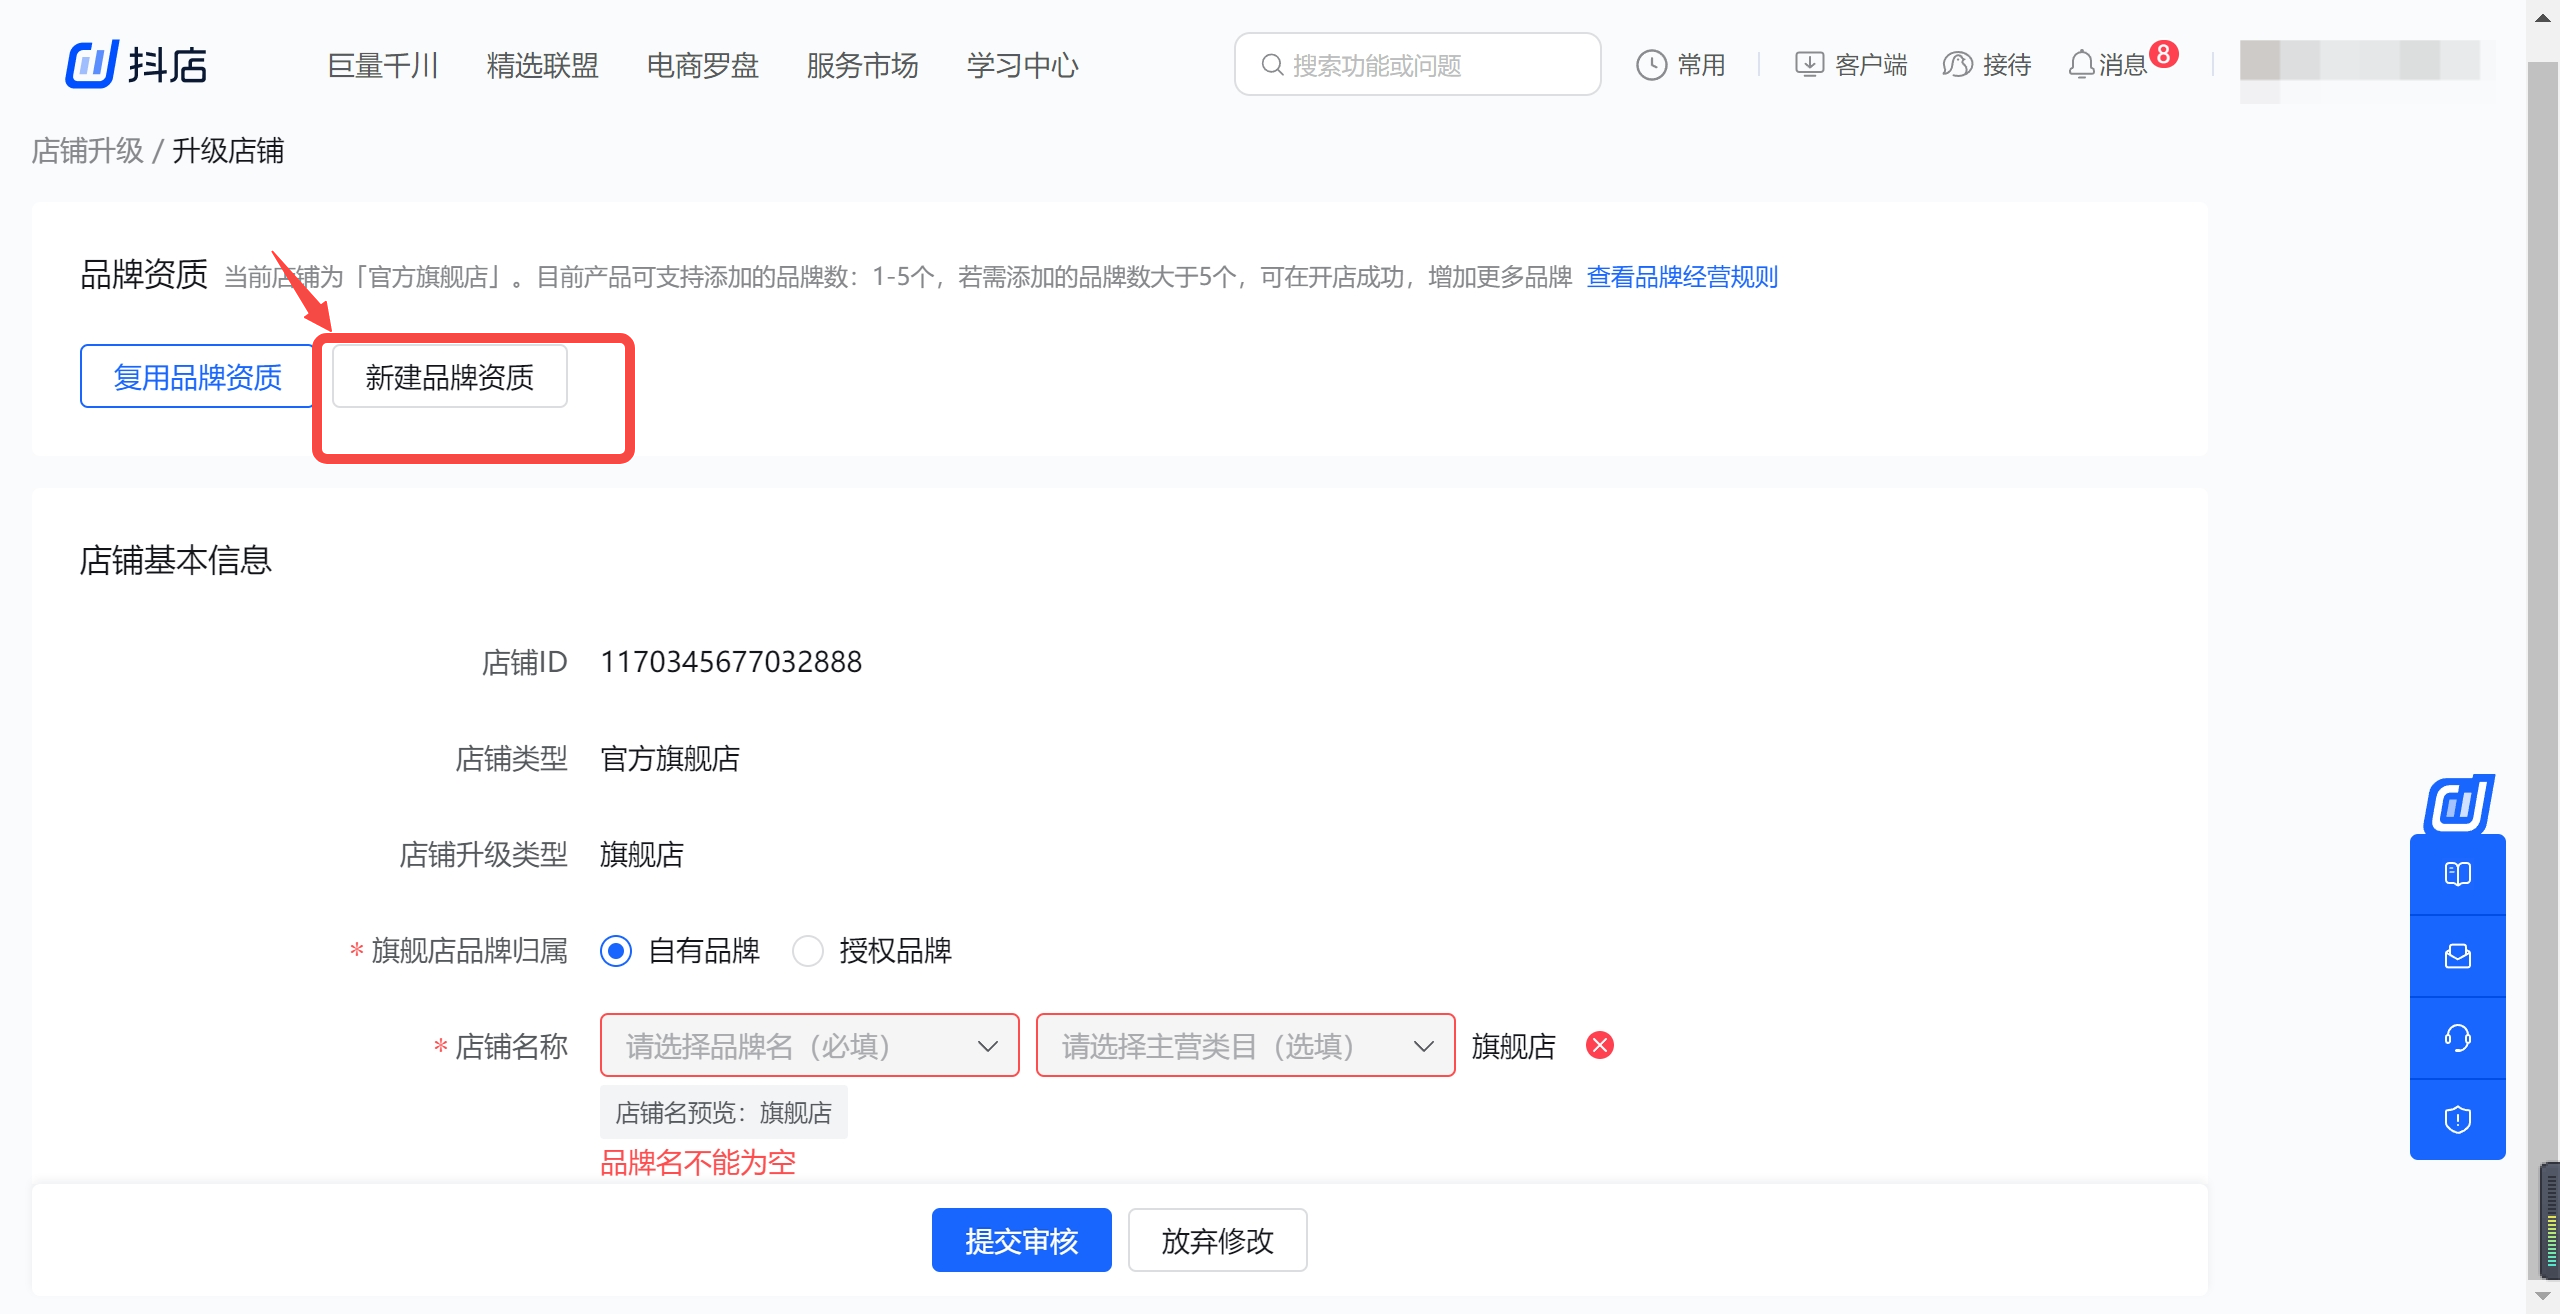Click the red 8 message badge

tap(2164, 54)
